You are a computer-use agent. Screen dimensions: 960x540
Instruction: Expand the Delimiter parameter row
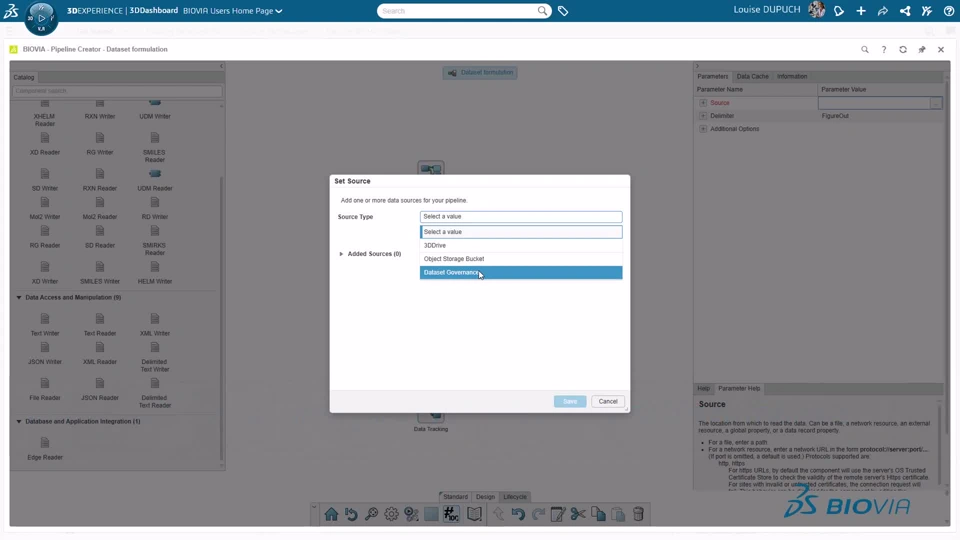[703, 116]
